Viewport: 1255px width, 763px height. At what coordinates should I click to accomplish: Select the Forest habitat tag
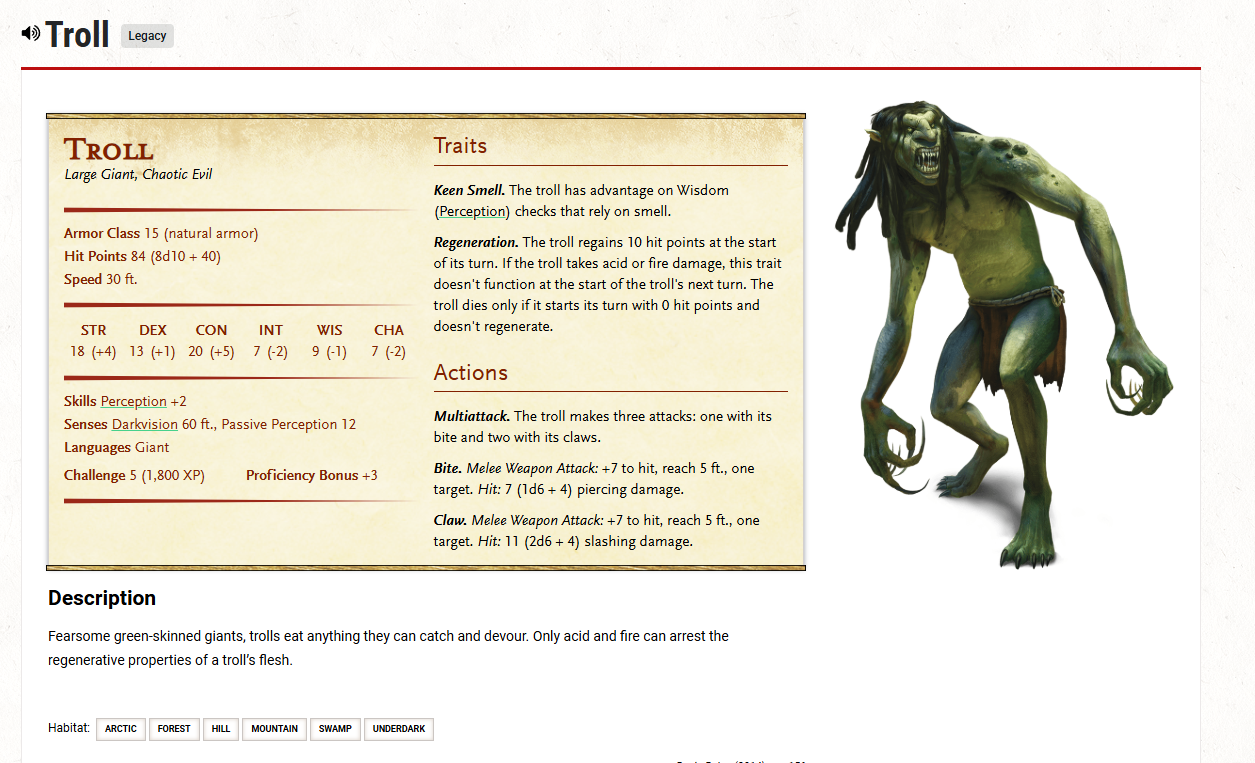tap(174, 729)
